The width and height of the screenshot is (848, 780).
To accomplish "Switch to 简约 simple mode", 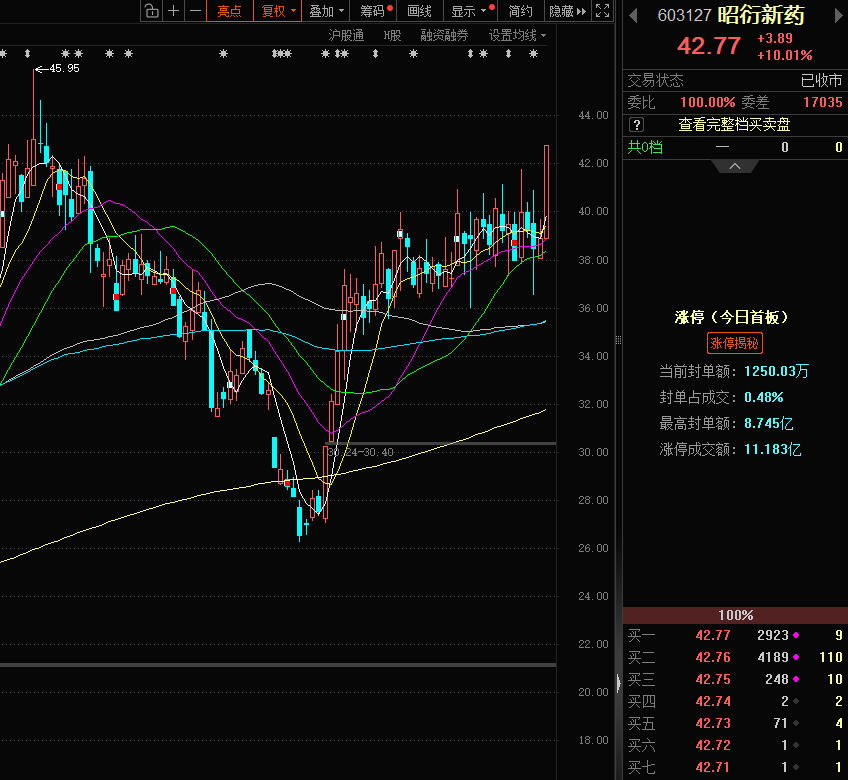I will [x=521, y=11].
